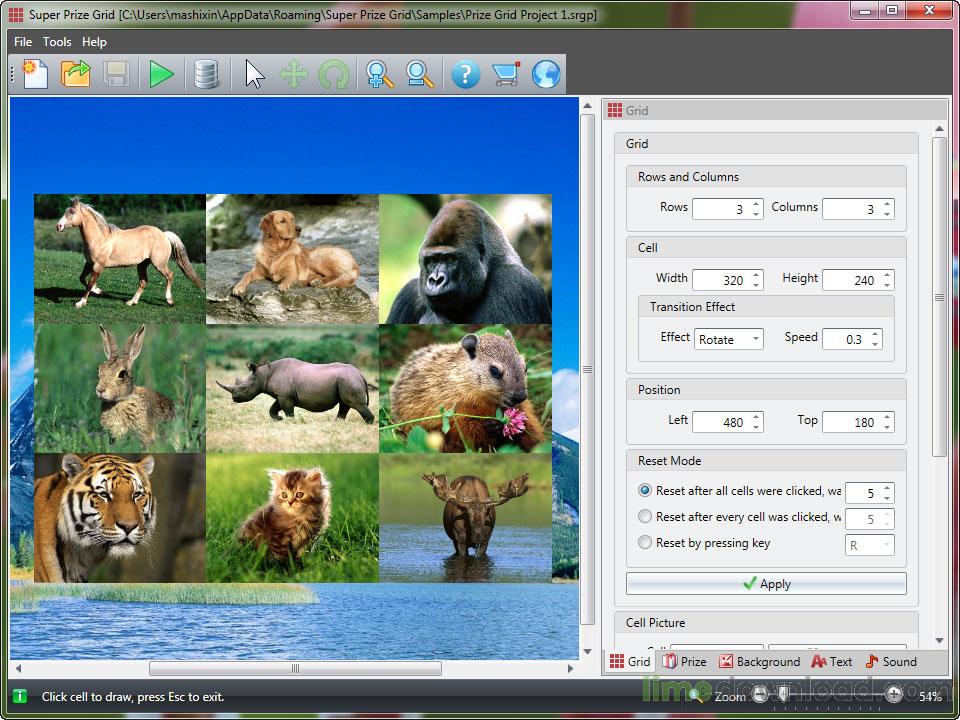The image size is (960, 720).
Task: Select the zoom in magnifier tool
Action: [x=378, y=73]
